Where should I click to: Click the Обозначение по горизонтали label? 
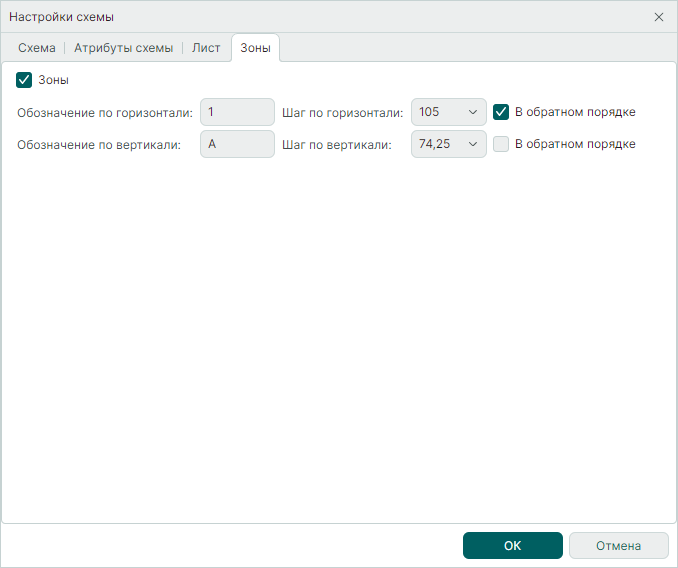coord(105,112)
